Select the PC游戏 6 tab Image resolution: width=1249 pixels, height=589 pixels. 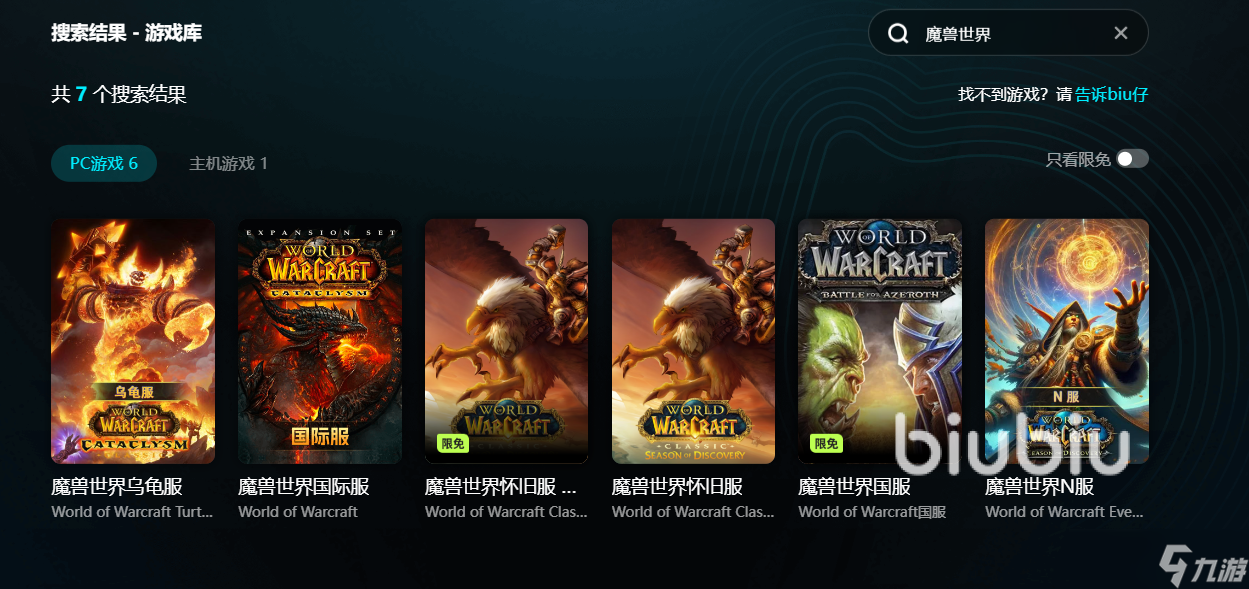tap(104, 163)
